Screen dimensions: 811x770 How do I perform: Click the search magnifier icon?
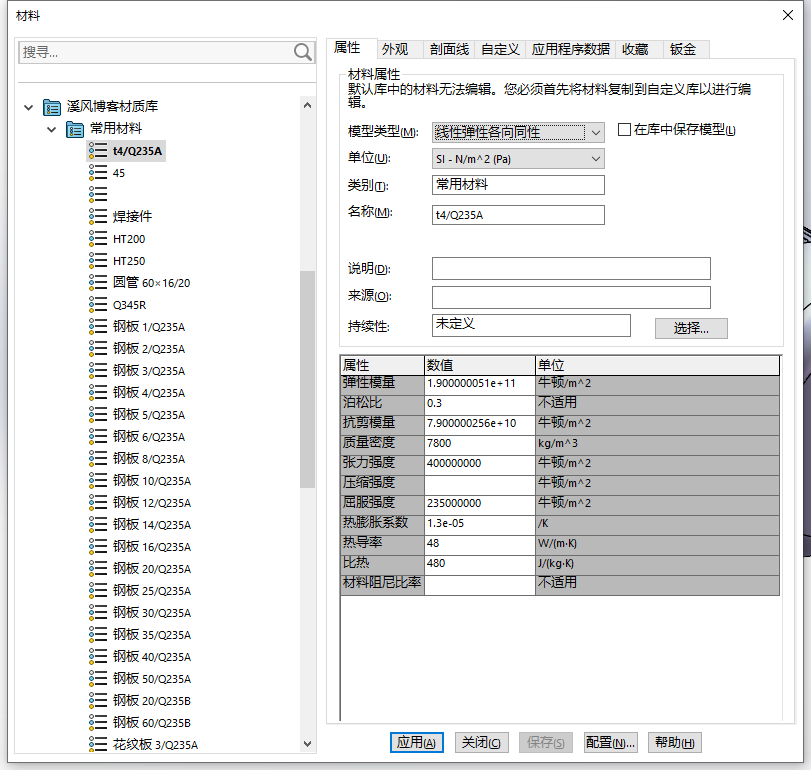click(302, 52)
